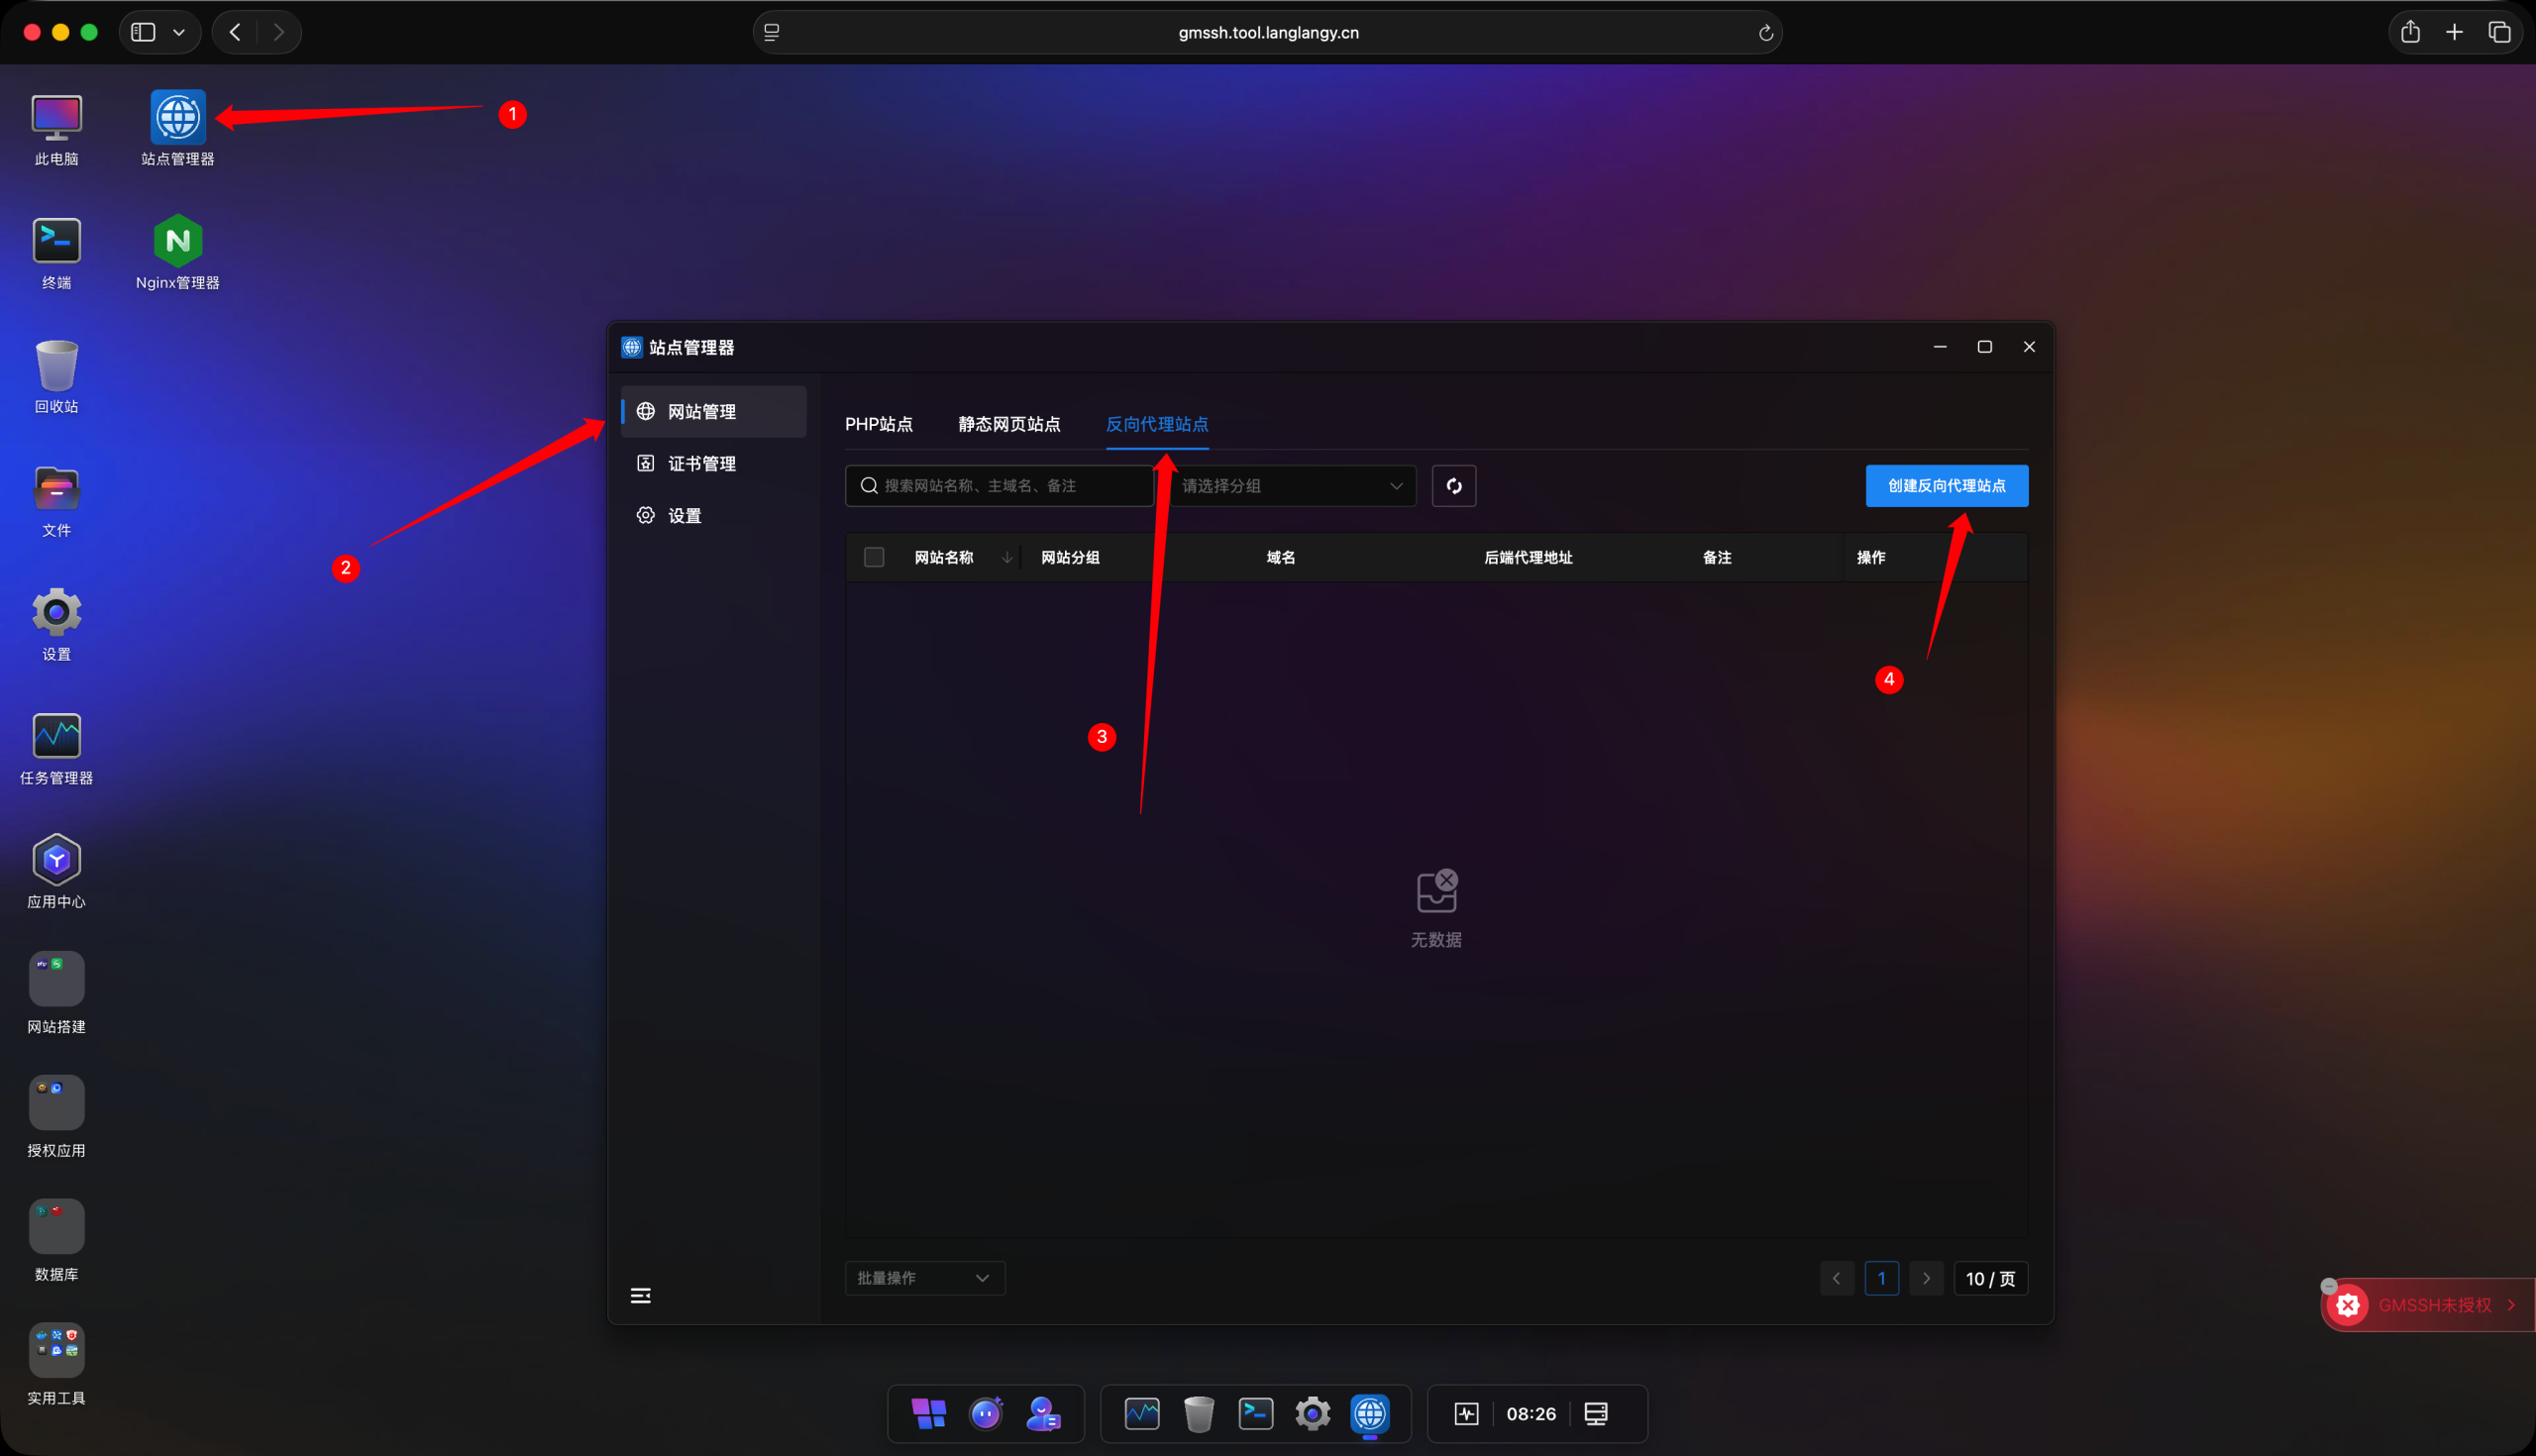Click the 创建反向代理站点 button
Viewport: 2536px width, 1456px height.
click(x=1946, y=486)
